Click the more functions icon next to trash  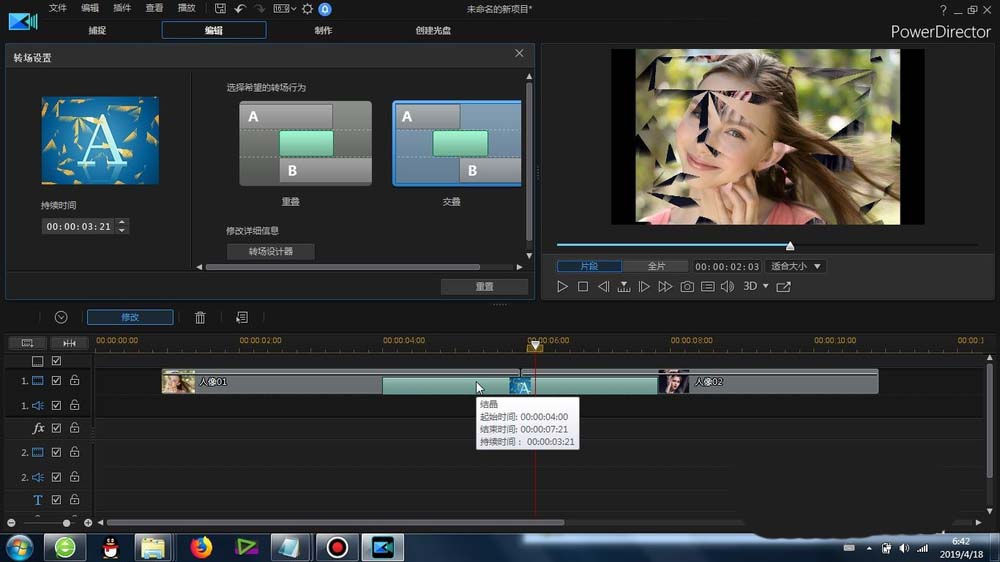[x=242, y=317]
